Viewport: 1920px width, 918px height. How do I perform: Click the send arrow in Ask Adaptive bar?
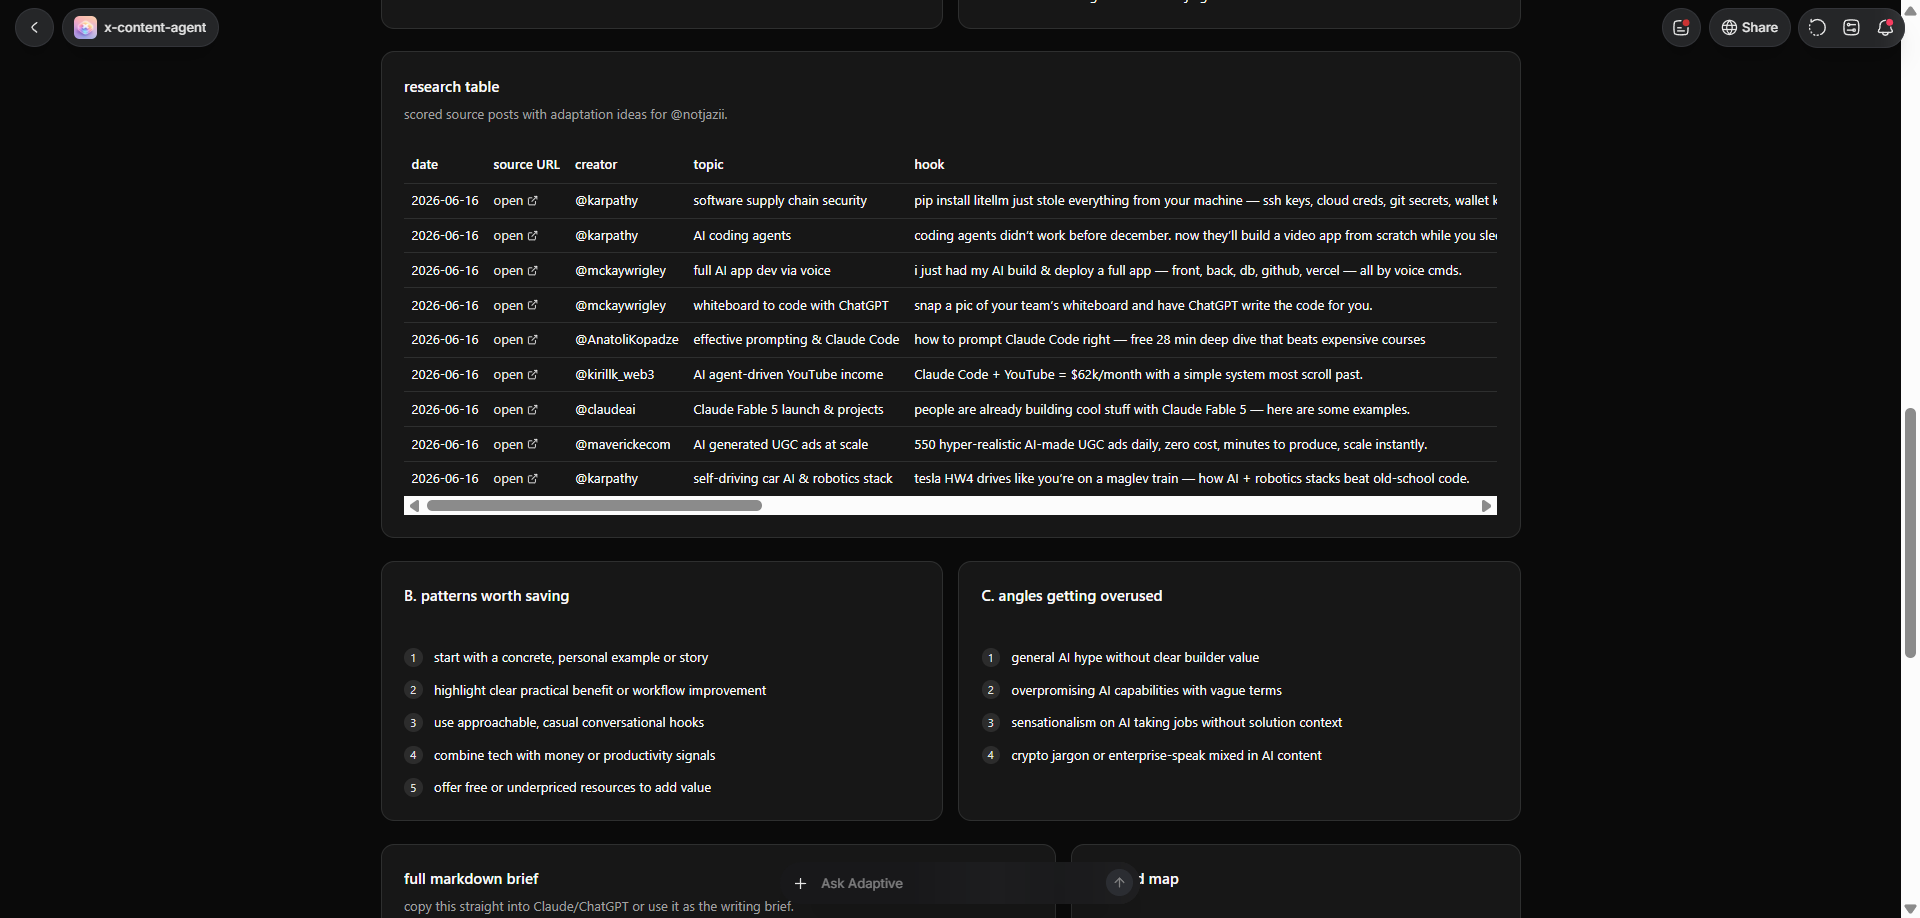click(1119, 882)
